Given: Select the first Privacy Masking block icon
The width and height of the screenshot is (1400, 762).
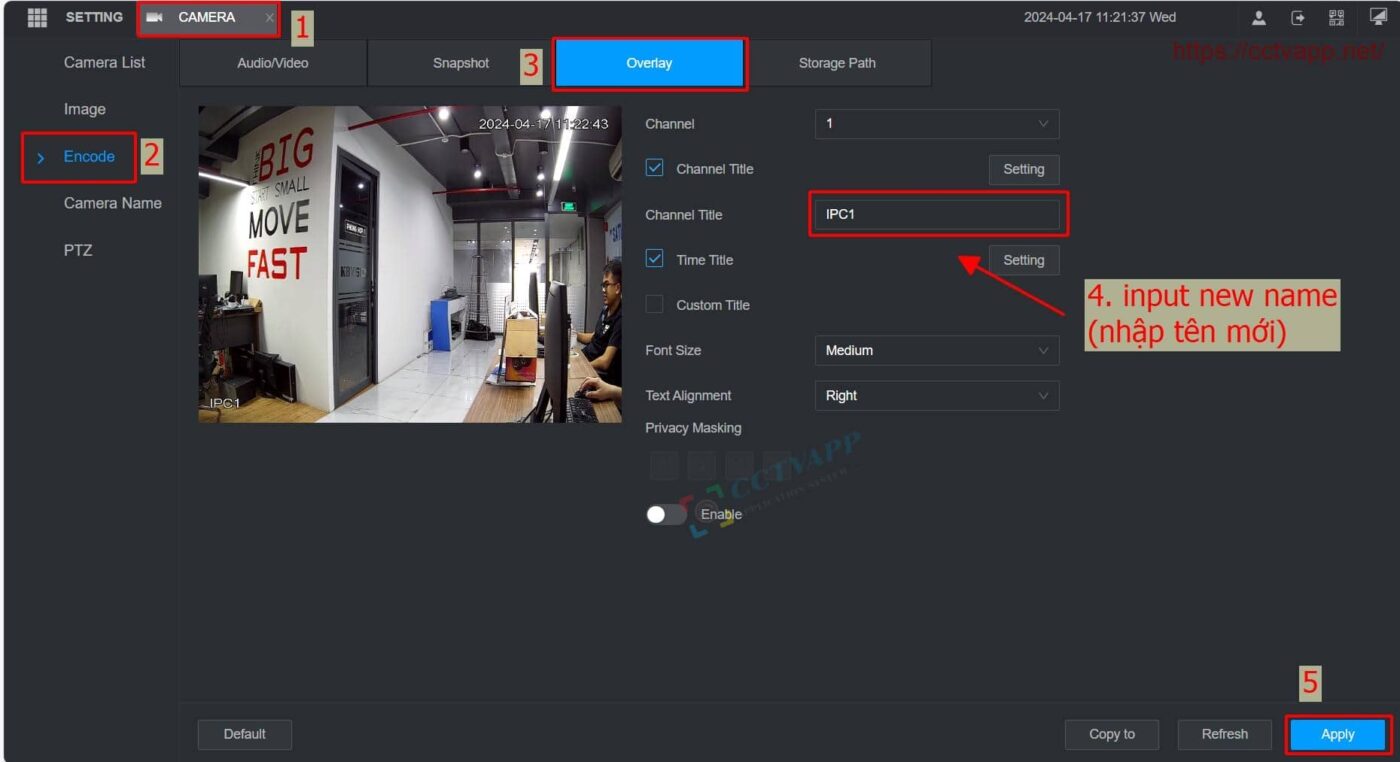Looking at the screenshot, I should [663, 465].
